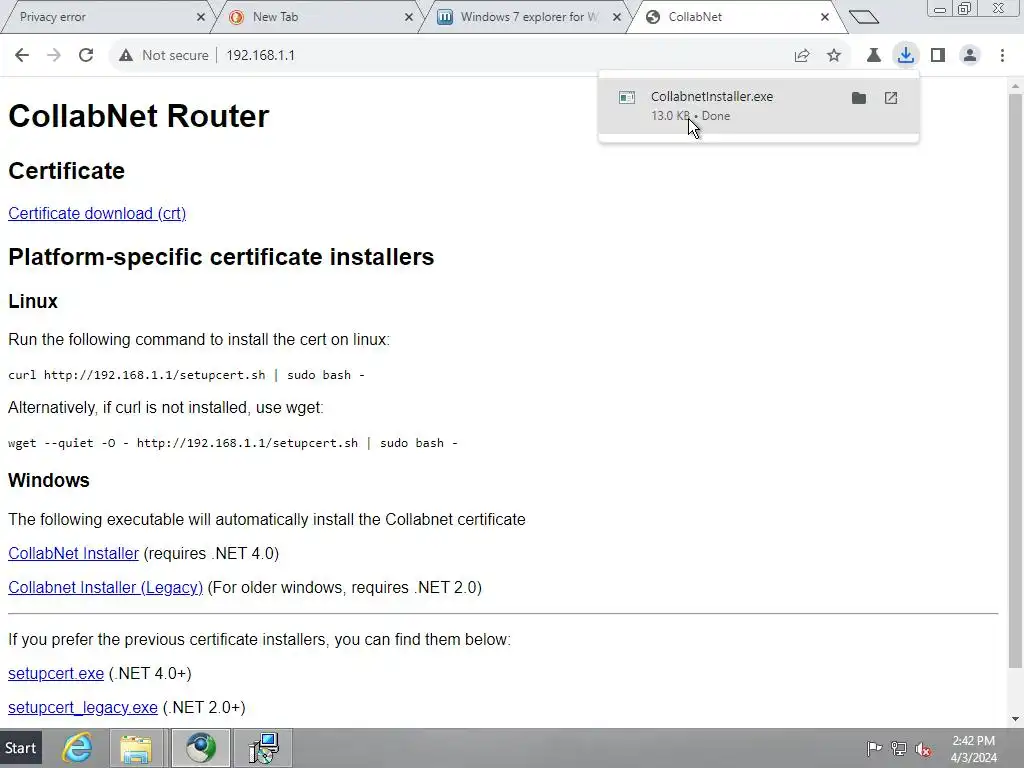The width and height of the screenshot is (1024, 768).
Task: Download the CollabNet Installer link
Action: click(73, 553)
